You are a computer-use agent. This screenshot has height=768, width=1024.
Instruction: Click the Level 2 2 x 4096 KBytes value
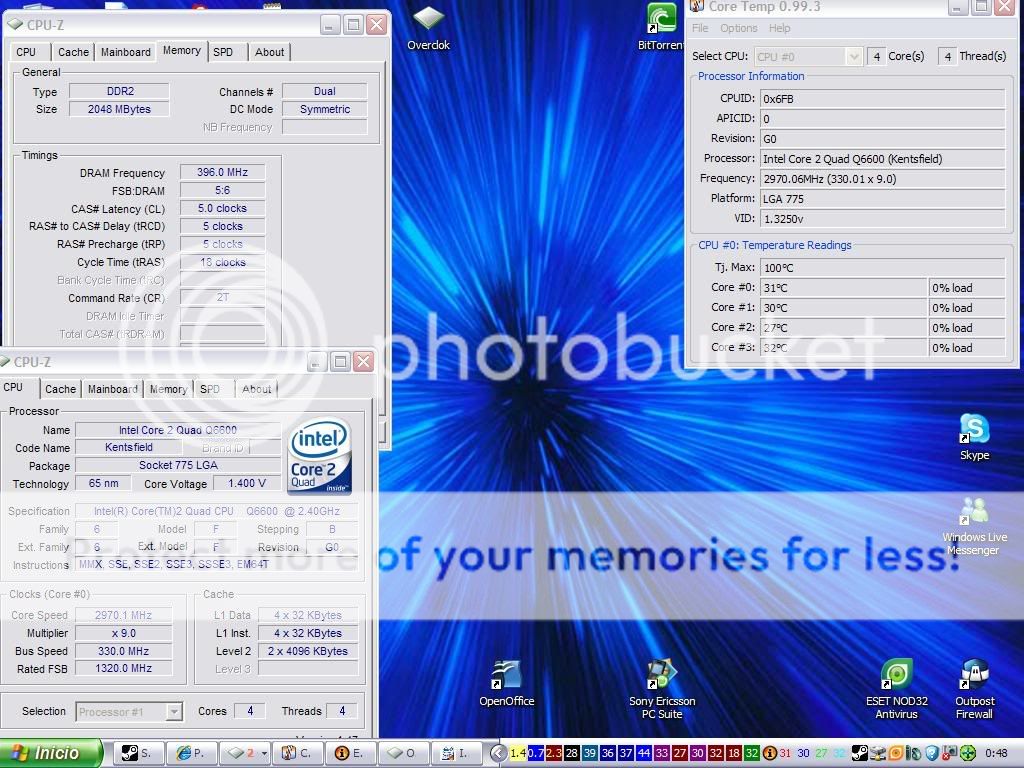[308, 651]
